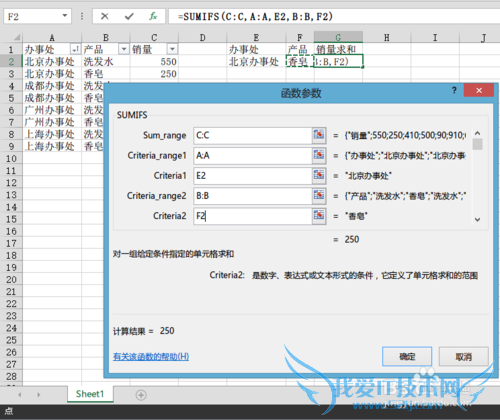Select cell G2 with formula
The height and width of the screenshot is (420, 500).
click(338, 62)
